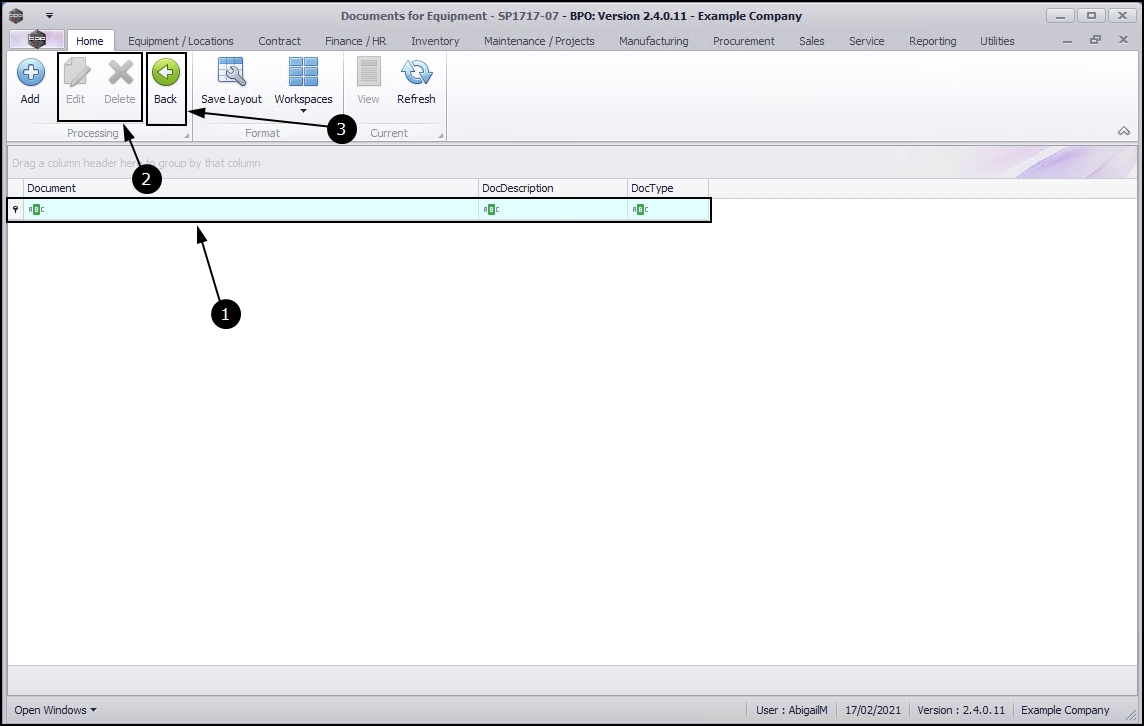The height and width of the screenshot is (726, 1144).
Task: Click the Edit icon in the Processing group
Action: (x=76, y=73)
